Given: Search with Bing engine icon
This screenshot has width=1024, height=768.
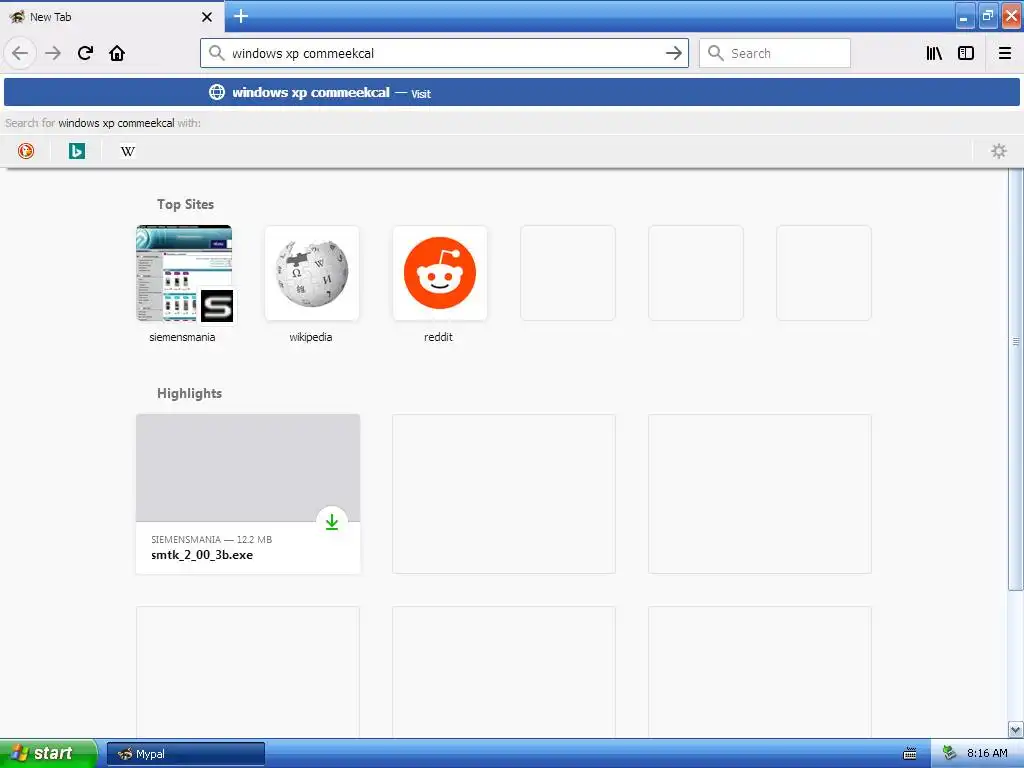Looking at the screenshot, I should pos(76,151).
